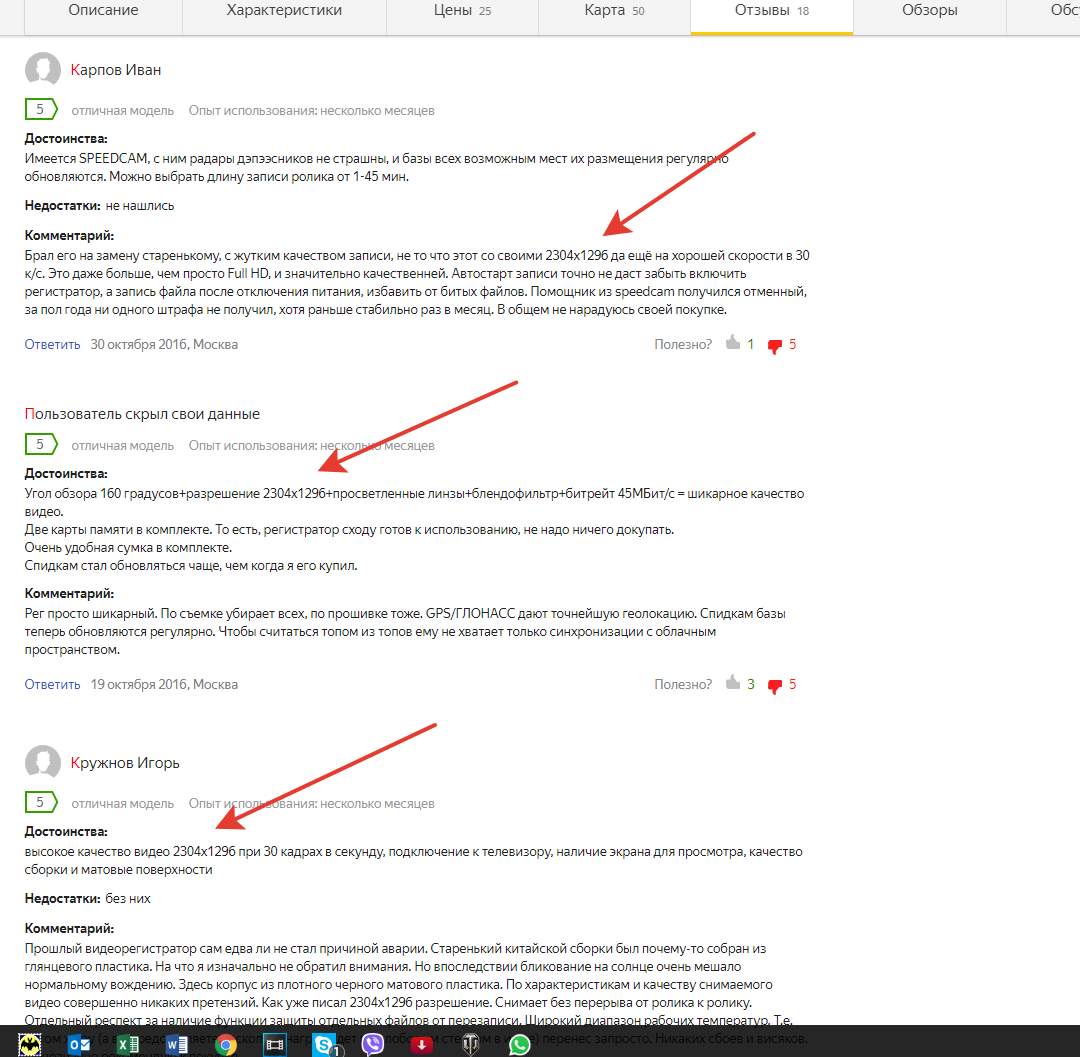
Task: Click the '19 октября 2016, Москва' date
Action: point(164,684)
